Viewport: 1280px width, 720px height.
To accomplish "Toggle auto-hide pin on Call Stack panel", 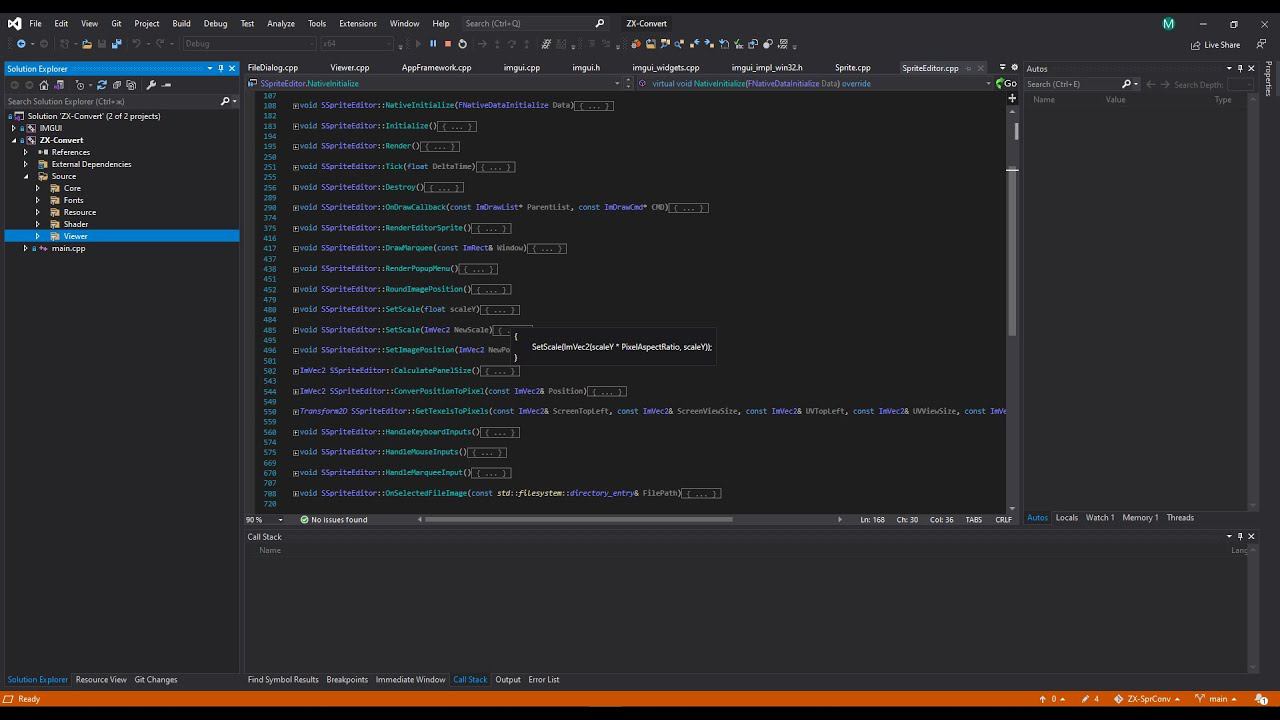I will [x=1240, y=536].
